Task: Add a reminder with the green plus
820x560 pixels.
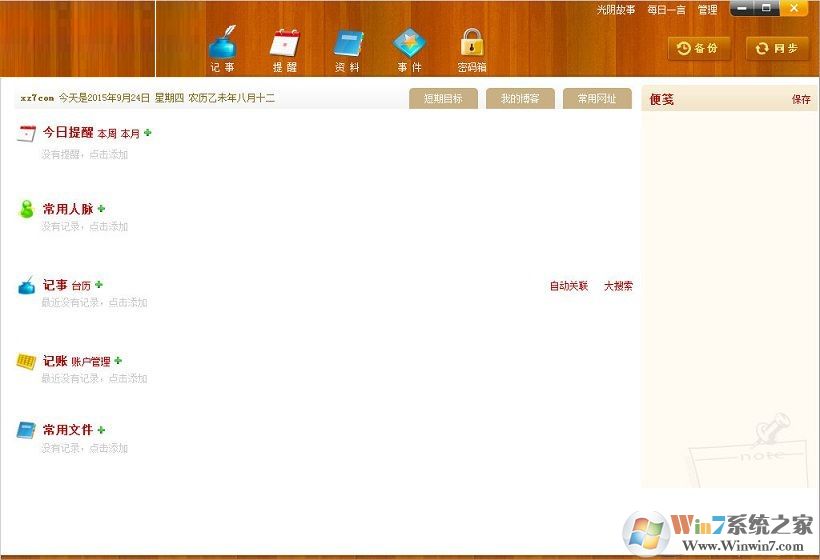Action: click(147, 133)
